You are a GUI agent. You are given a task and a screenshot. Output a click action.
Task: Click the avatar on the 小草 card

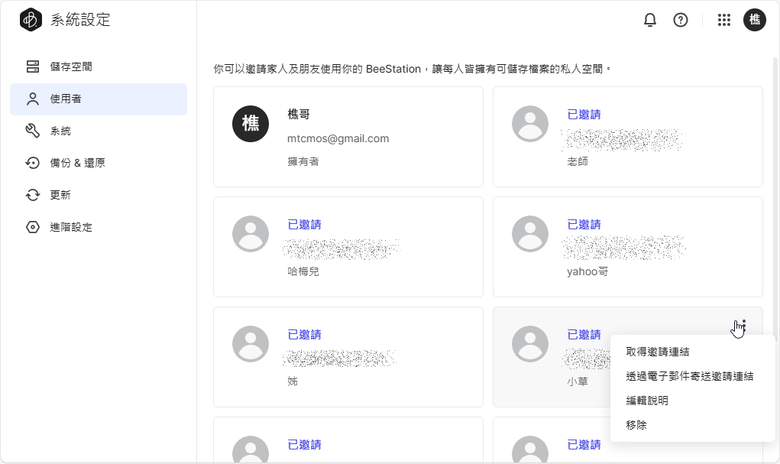point(530,344)
